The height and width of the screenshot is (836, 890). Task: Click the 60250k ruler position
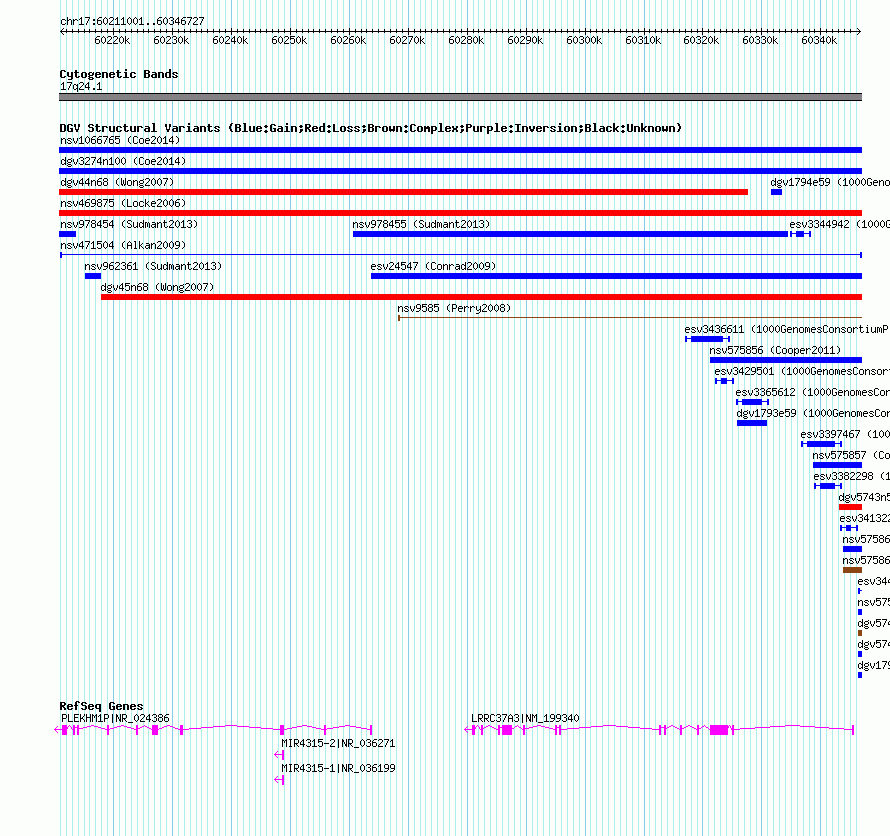[289, 40]
